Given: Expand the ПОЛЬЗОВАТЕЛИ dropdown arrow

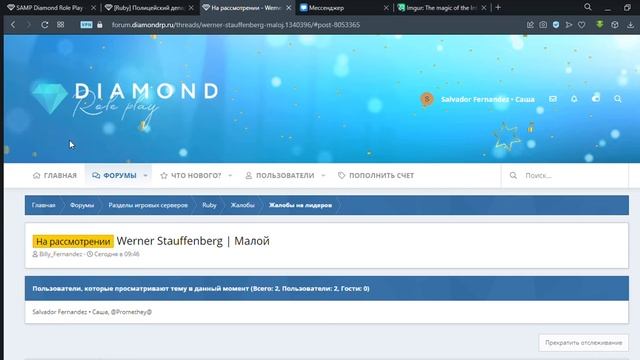Looking at the screenshot, I should (x=323, y=176).
